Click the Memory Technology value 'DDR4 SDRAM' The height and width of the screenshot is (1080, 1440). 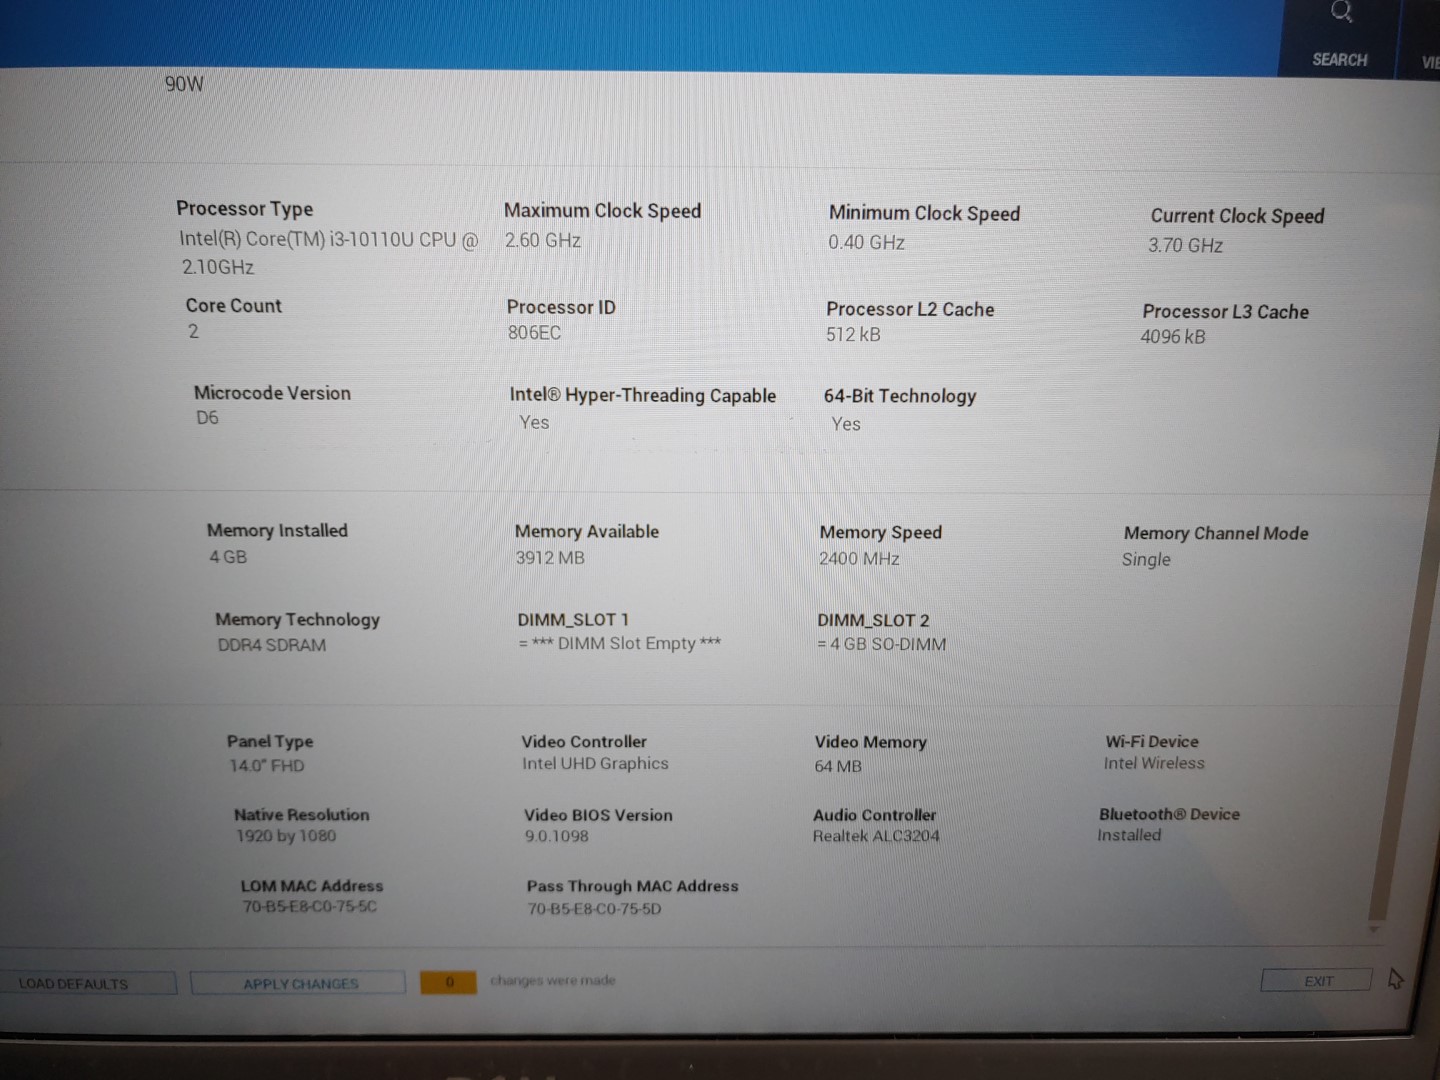272,645
